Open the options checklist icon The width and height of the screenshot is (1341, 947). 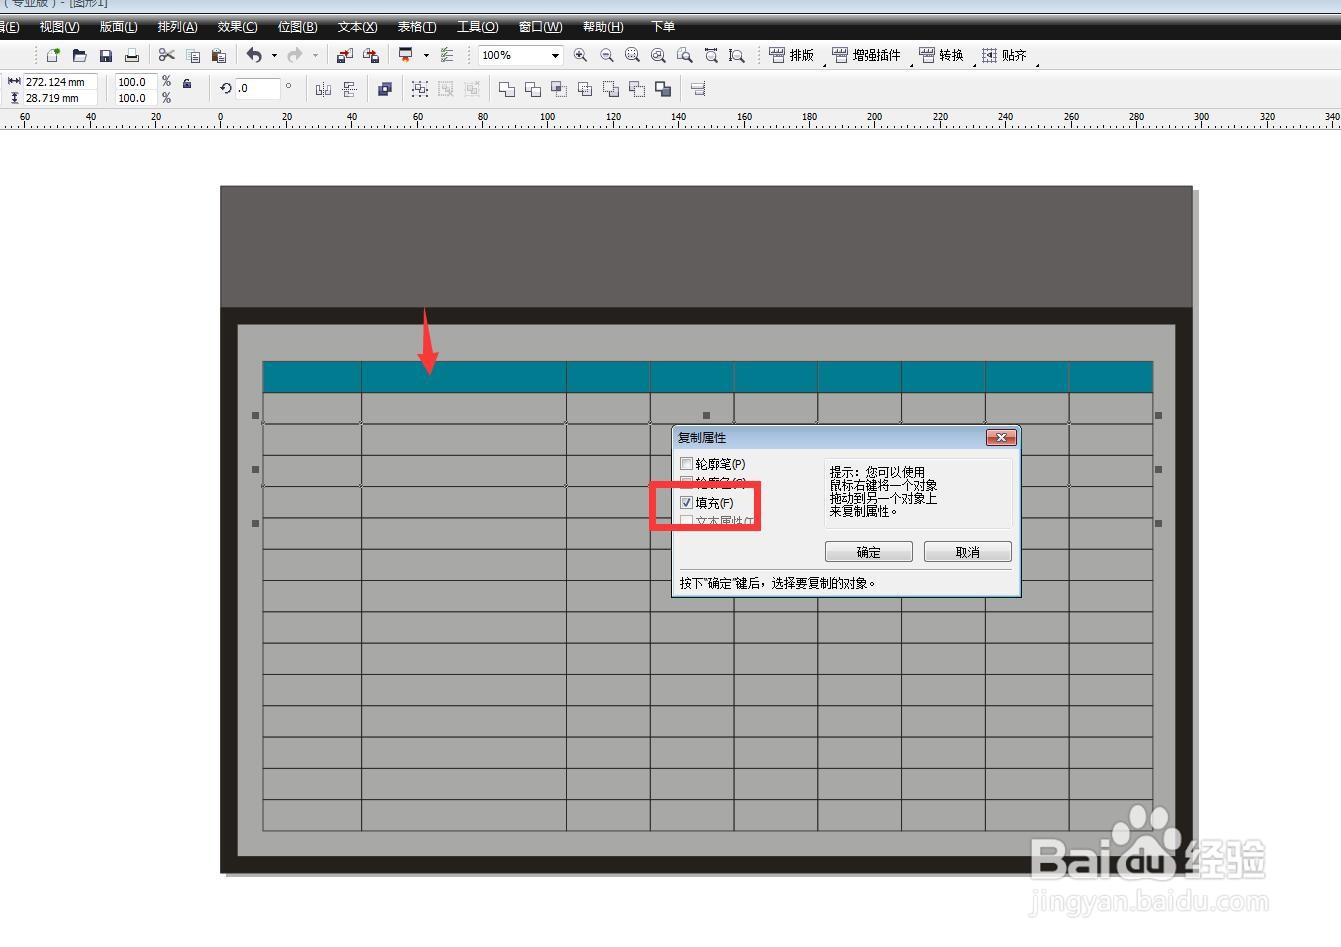pos(447,56)
